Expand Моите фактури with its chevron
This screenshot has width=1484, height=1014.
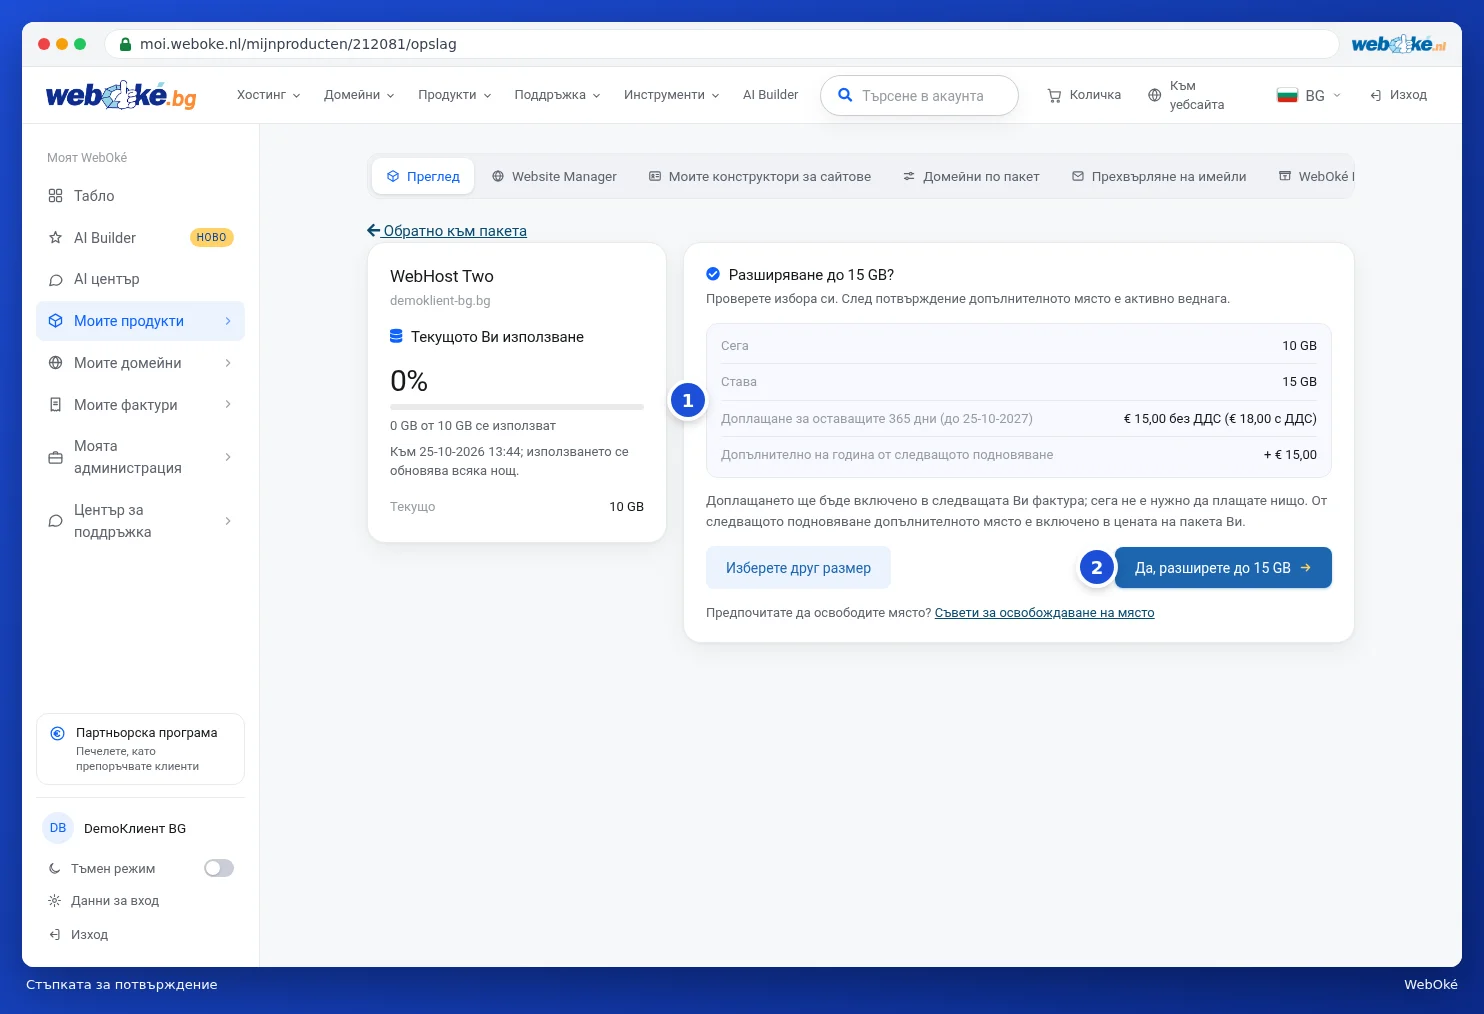228,405
